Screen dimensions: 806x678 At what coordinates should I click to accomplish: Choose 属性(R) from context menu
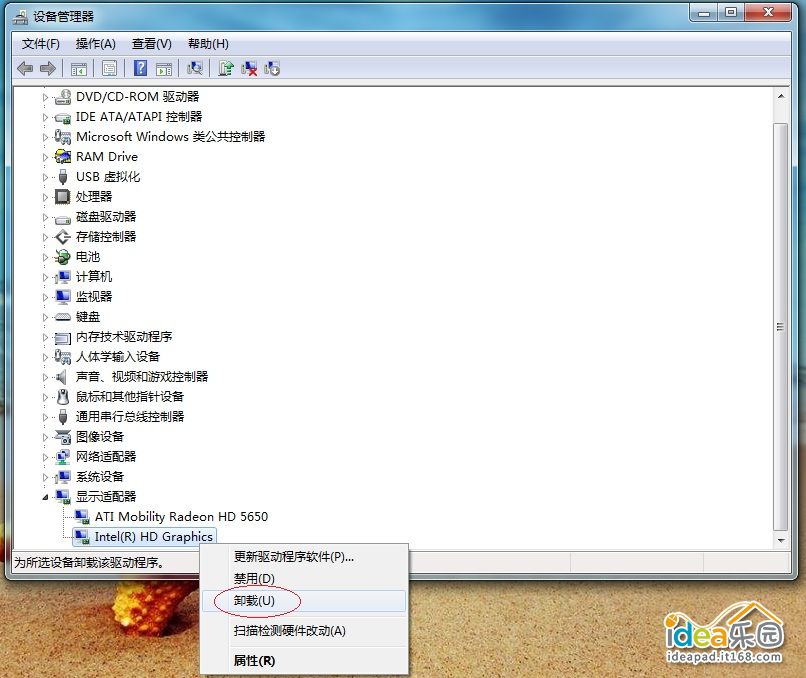click(304, 661)
